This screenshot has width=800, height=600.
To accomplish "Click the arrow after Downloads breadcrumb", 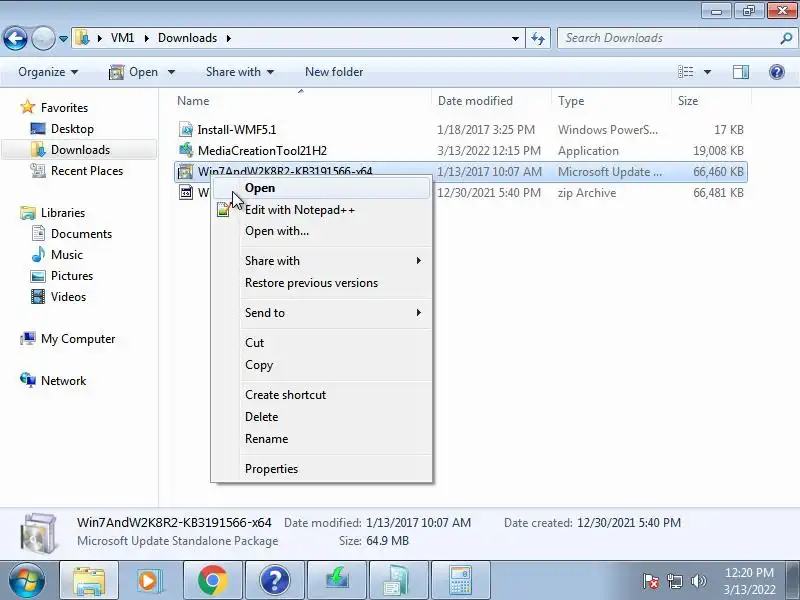I will 229,38.
